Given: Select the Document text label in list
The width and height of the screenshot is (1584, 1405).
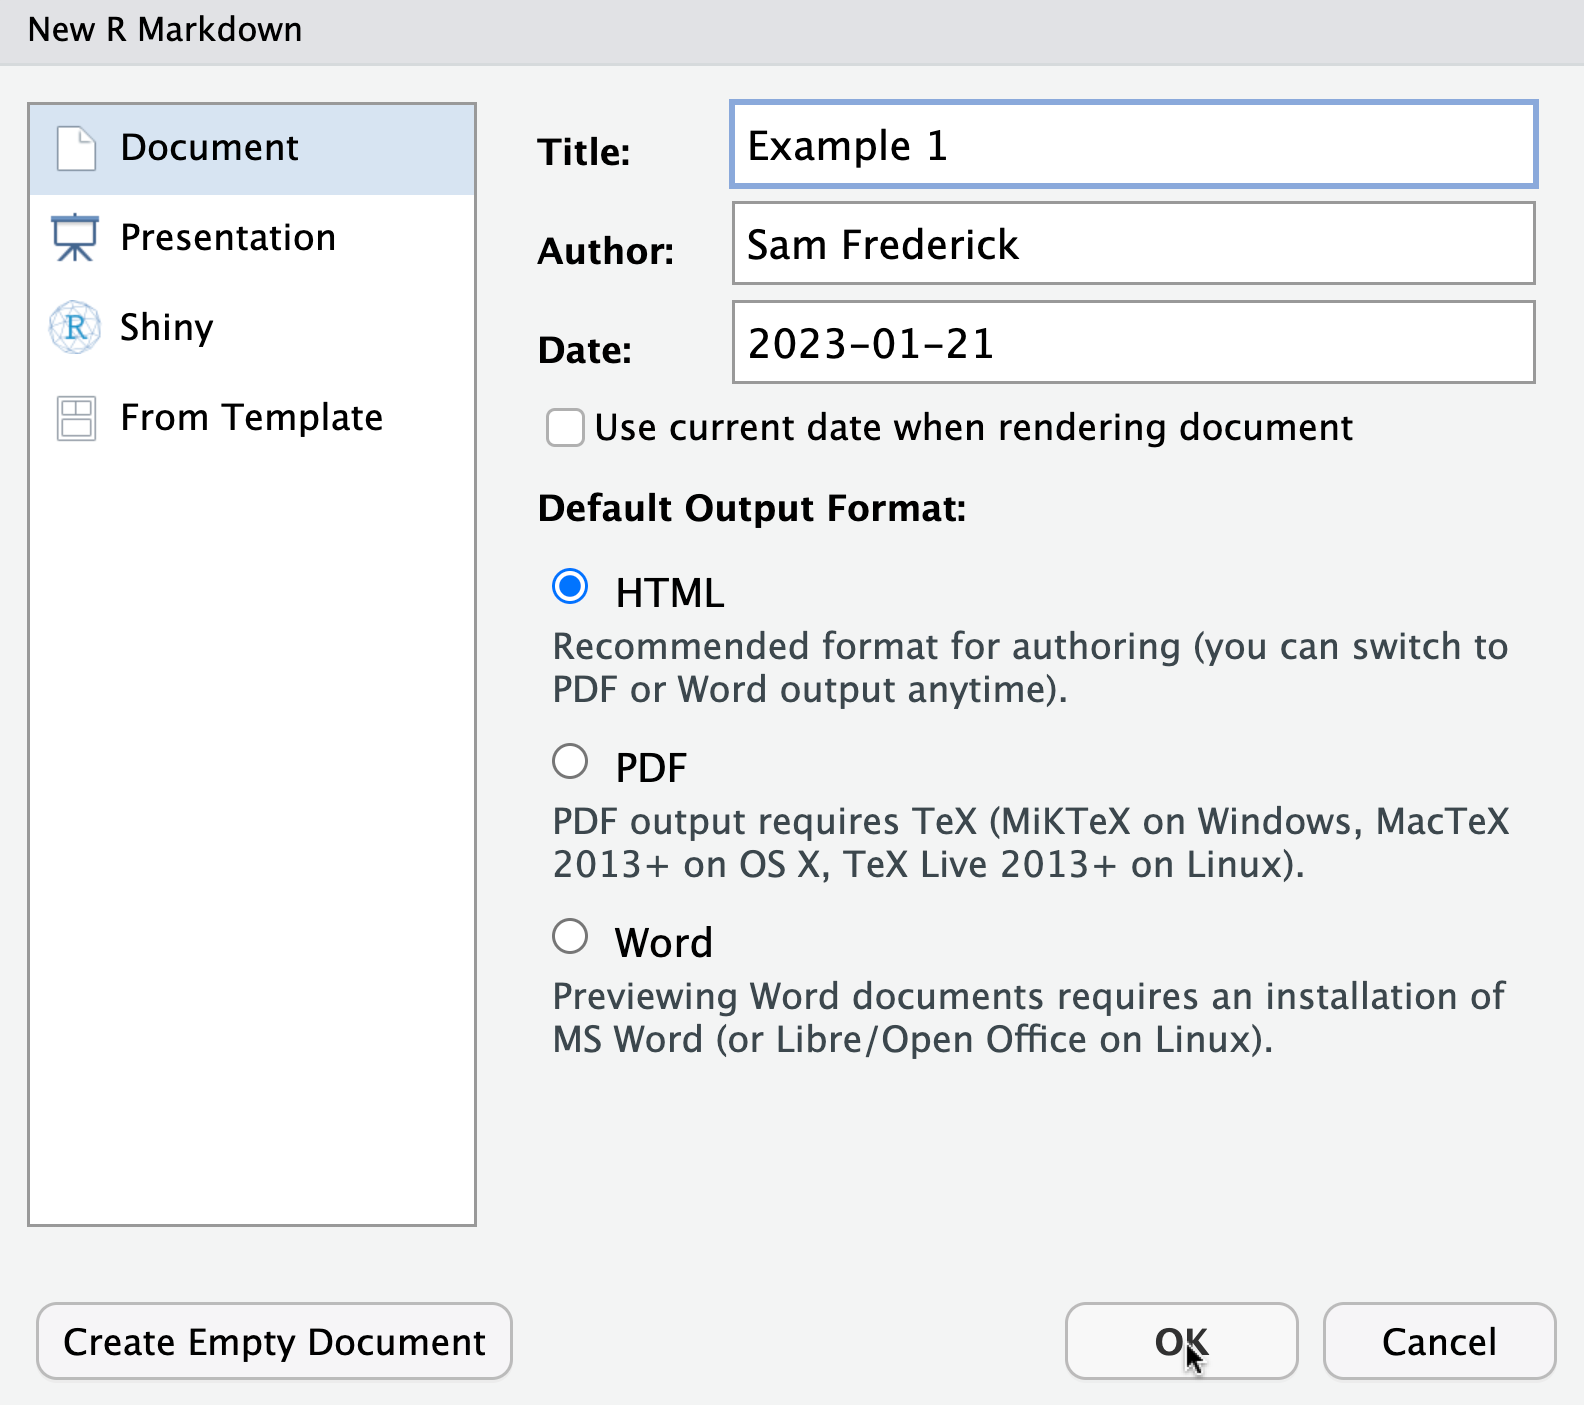Looking at the screenshot, I should 209,148.
